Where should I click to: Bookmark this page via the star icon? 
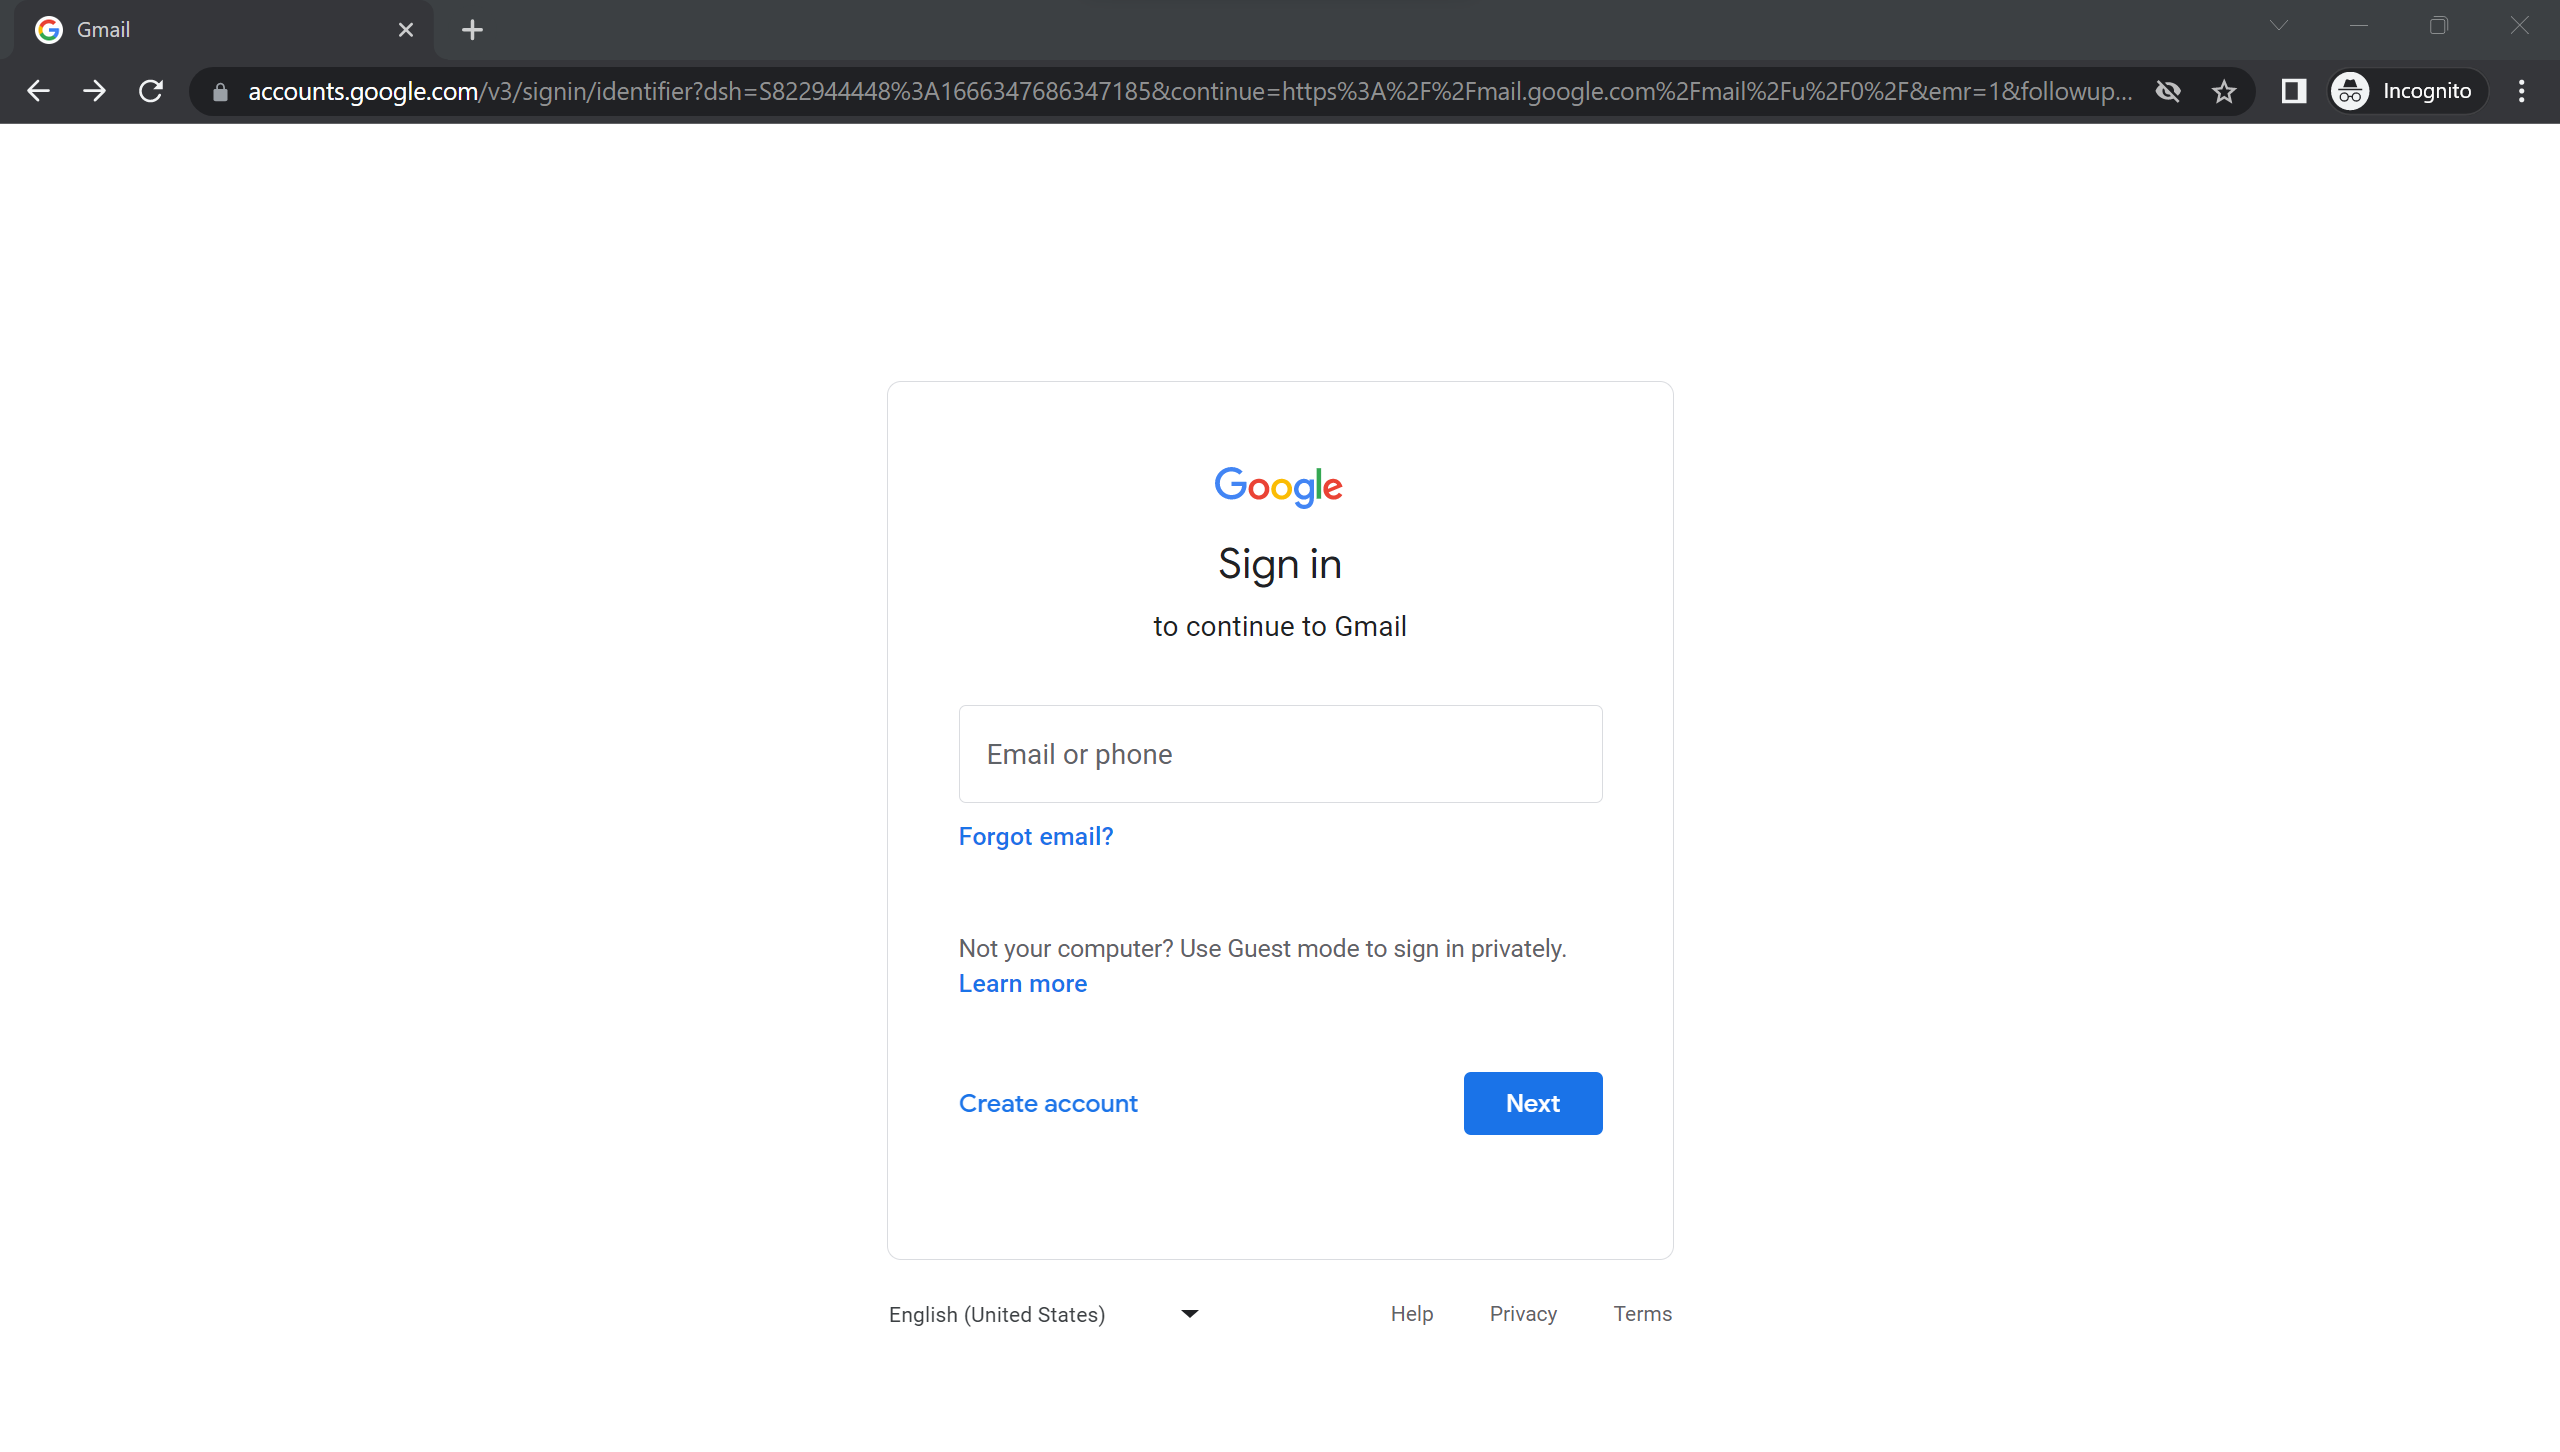coord(2224,91)
